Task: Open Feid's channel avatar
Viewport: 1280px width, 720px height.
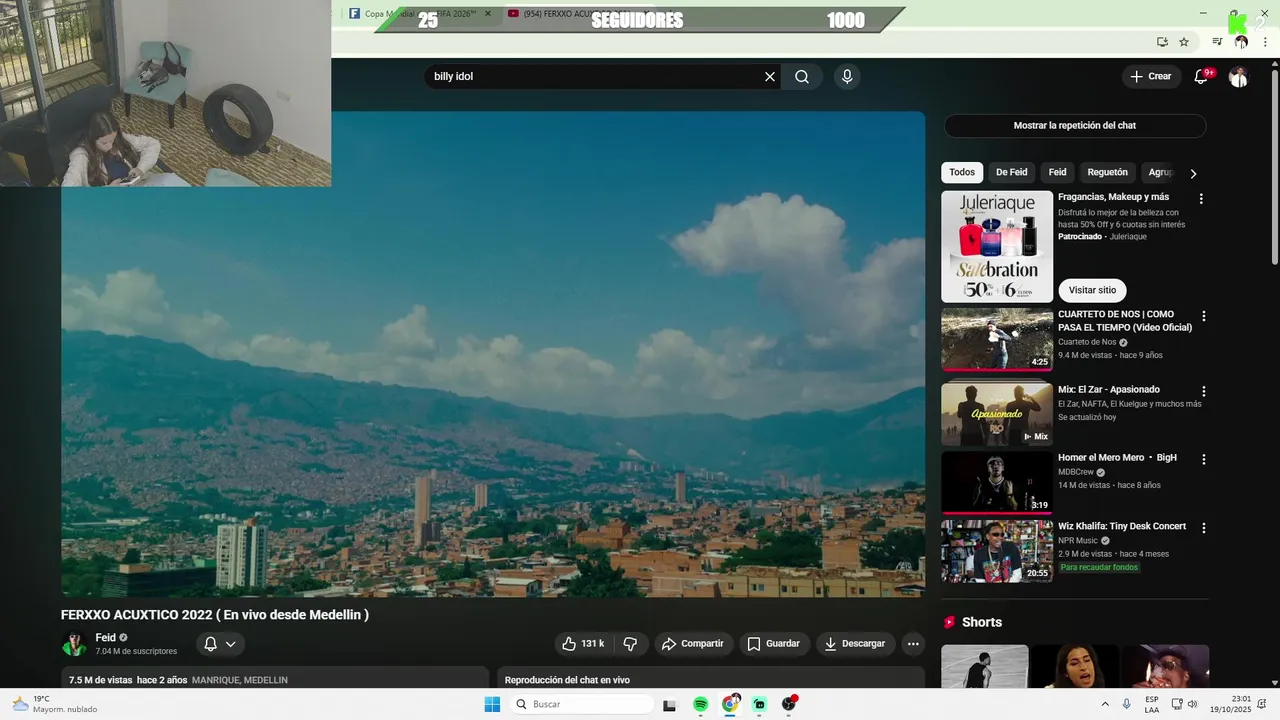Action: pyautogui.click(x=74, y=644)
